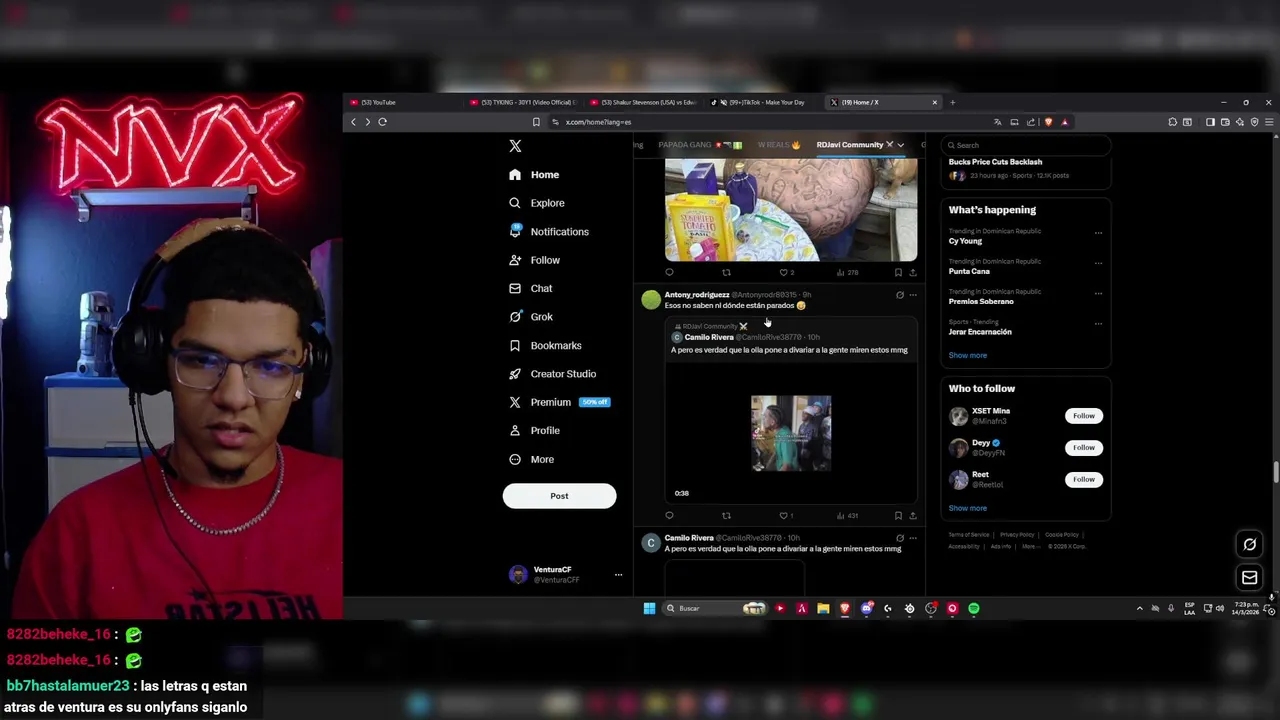Play the quoted Camilo Rivera video
Screen dimensions: 1280x720
tap(791, 433)
